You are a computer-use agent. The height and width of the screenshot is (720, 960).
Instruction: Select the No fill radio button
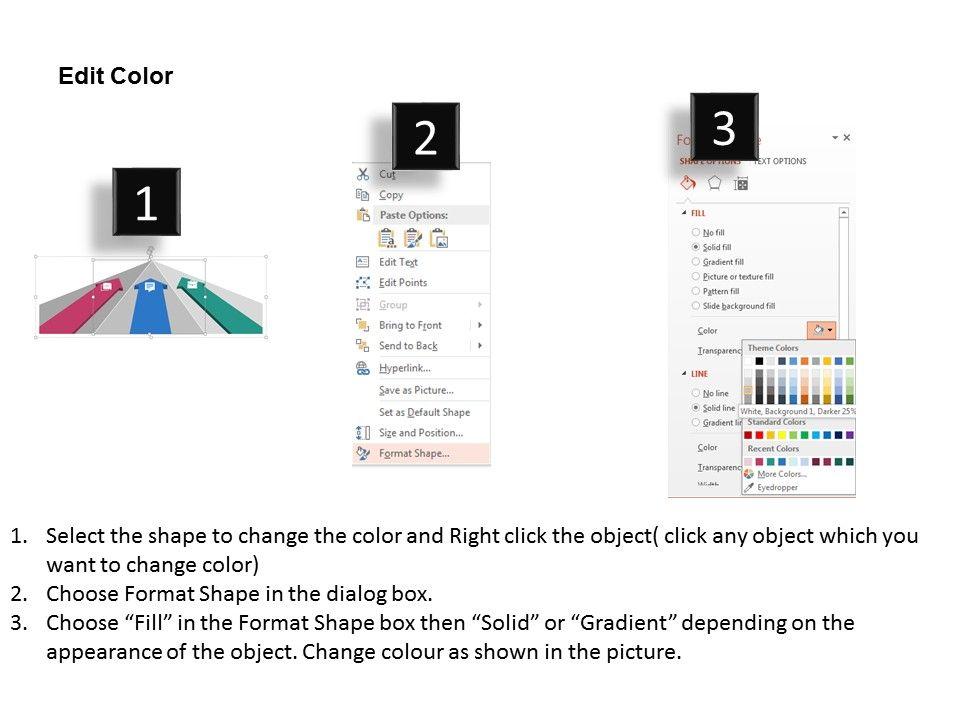click(695, 232)
